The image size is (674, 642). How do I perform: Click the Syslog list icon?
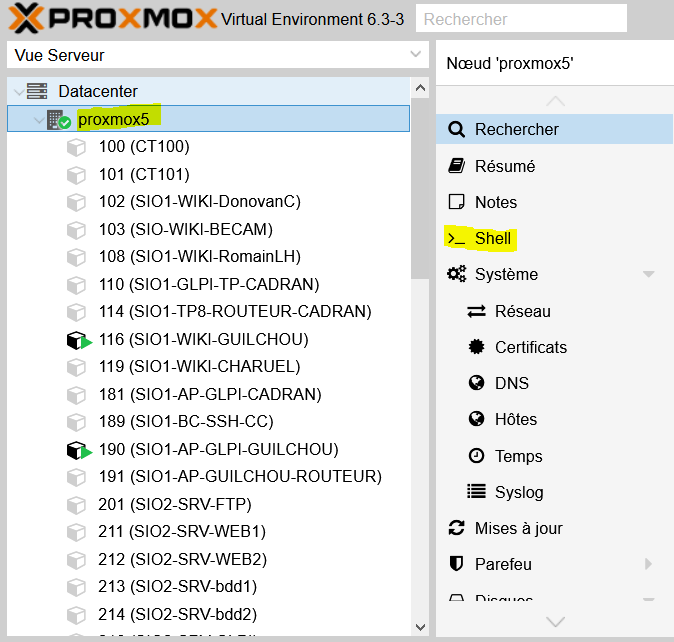tap(476, 492)
